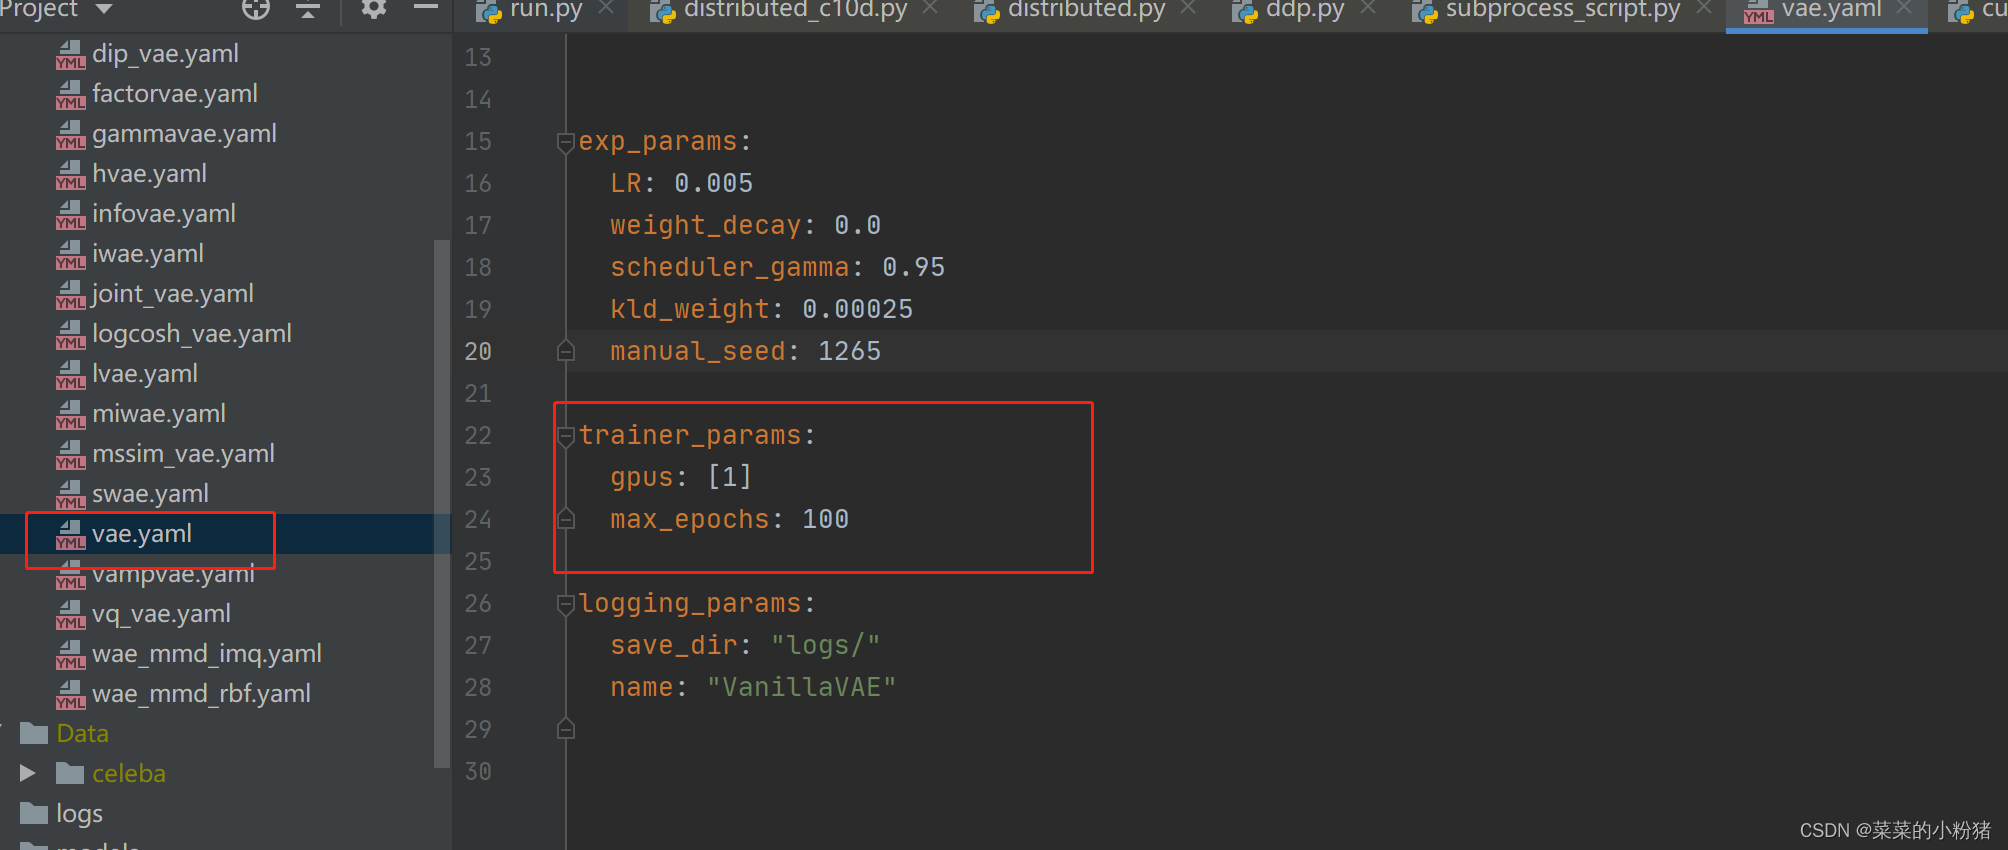The image size is (2008, 850).
Task: Click the locate/select opened file target icon
Action: click(256, 9)
